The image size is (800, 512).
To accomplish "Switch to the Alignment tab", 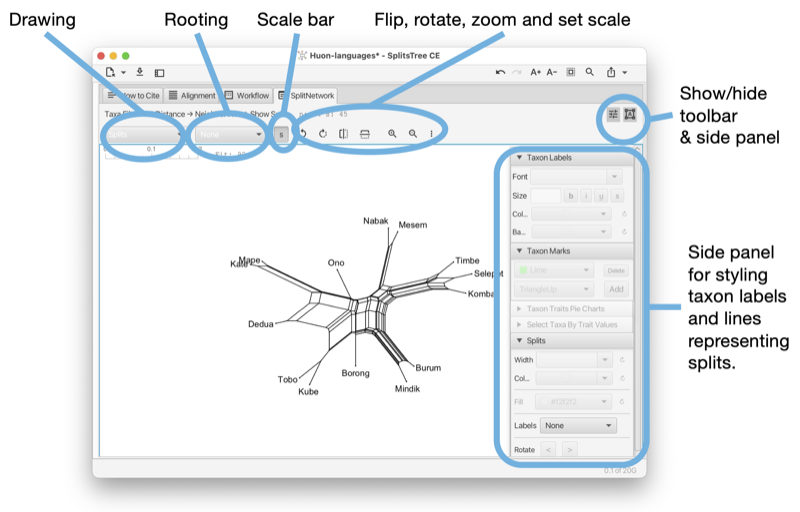I will (x=192, y=95).
